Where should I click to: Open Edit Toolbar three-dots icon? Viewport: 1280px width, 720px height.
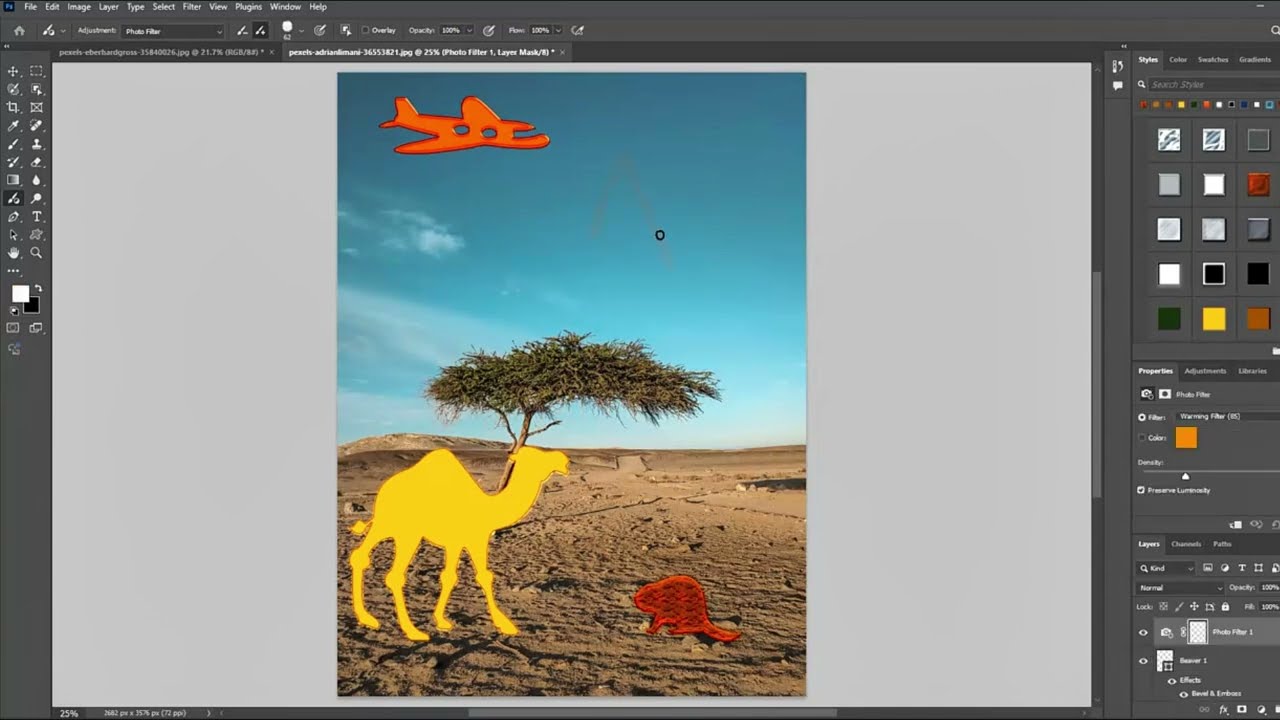[14, 271]
